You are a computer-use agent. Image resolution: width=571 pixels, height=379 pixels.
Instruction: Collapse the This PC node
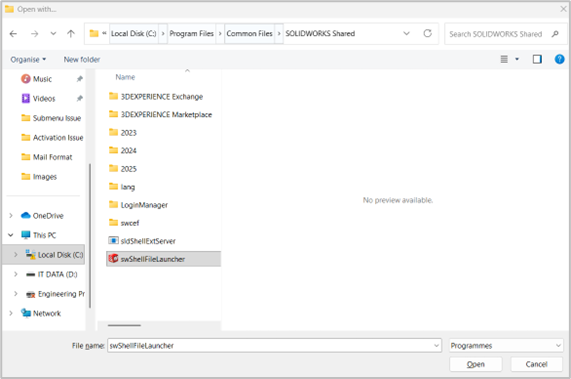point(11,235)
